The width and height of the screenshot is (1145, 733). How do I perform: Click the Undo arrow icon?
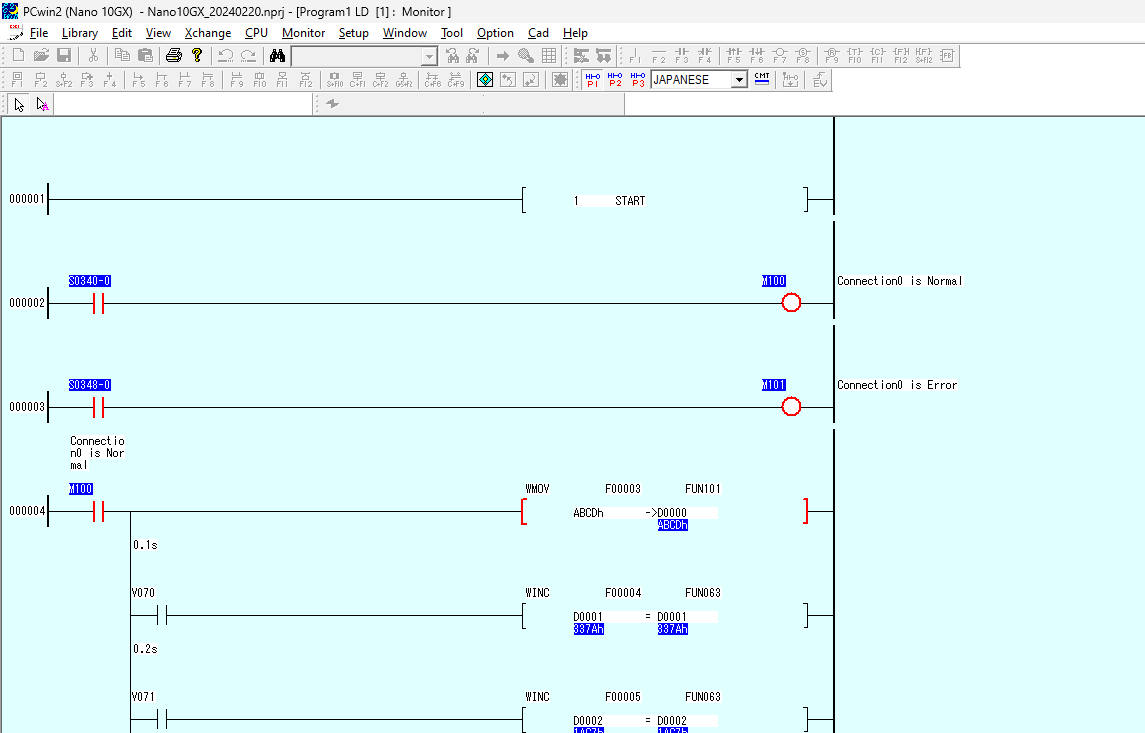226,55
